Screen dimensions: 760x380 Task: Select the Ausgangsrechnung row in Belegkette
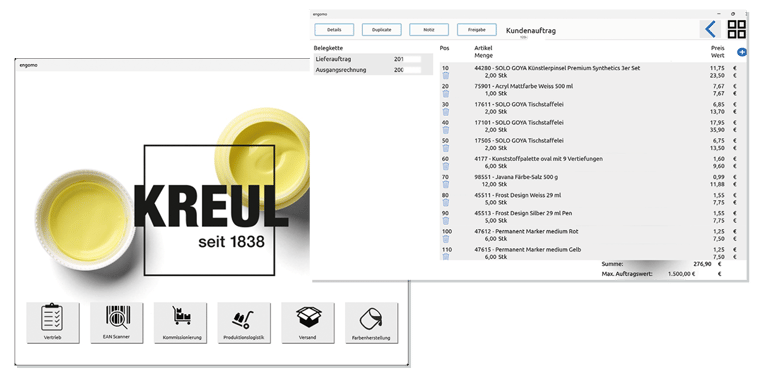click(x=373, y=70)
